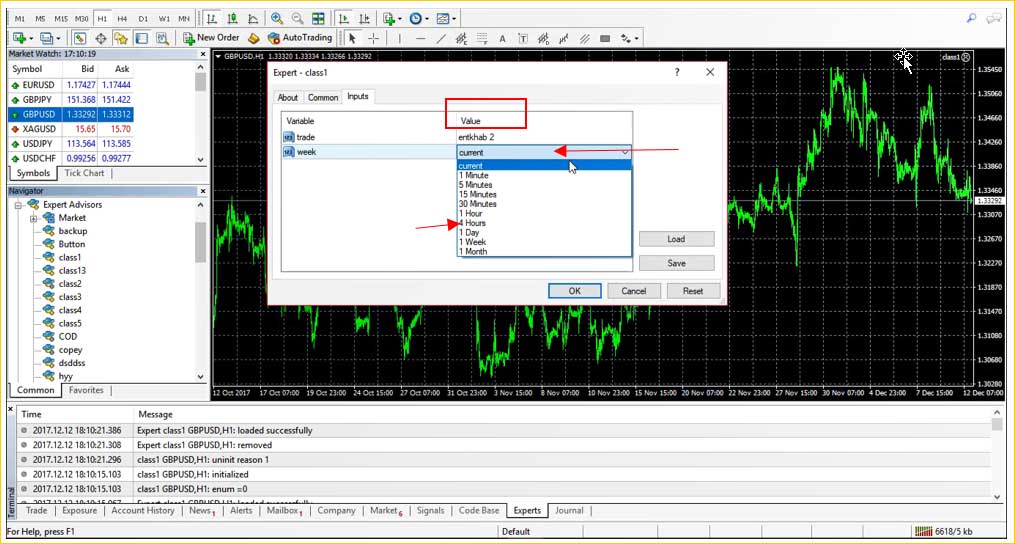Zoom in on the chart

coord(277,19)
